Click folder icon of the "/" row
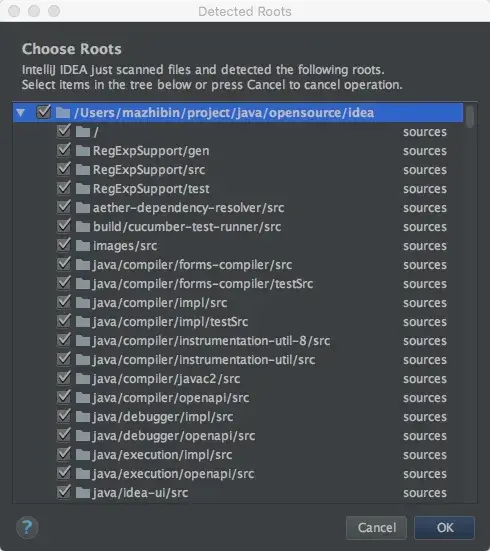 click(x=83, y=132)
